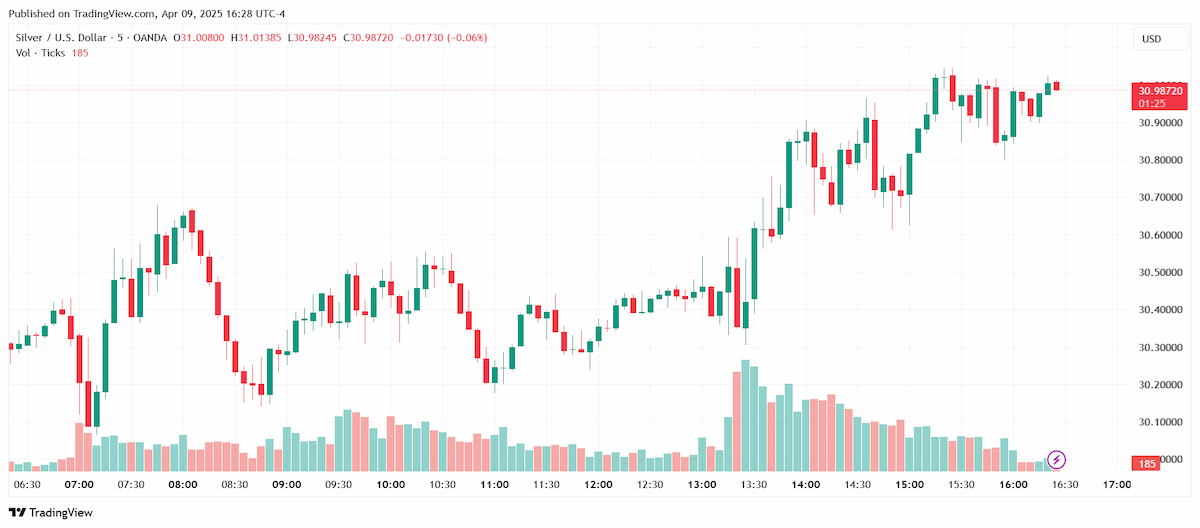Click the 10:00 time axis label
The width and height of the screenshot is (1200, 528).
click(x=390, y=484)
